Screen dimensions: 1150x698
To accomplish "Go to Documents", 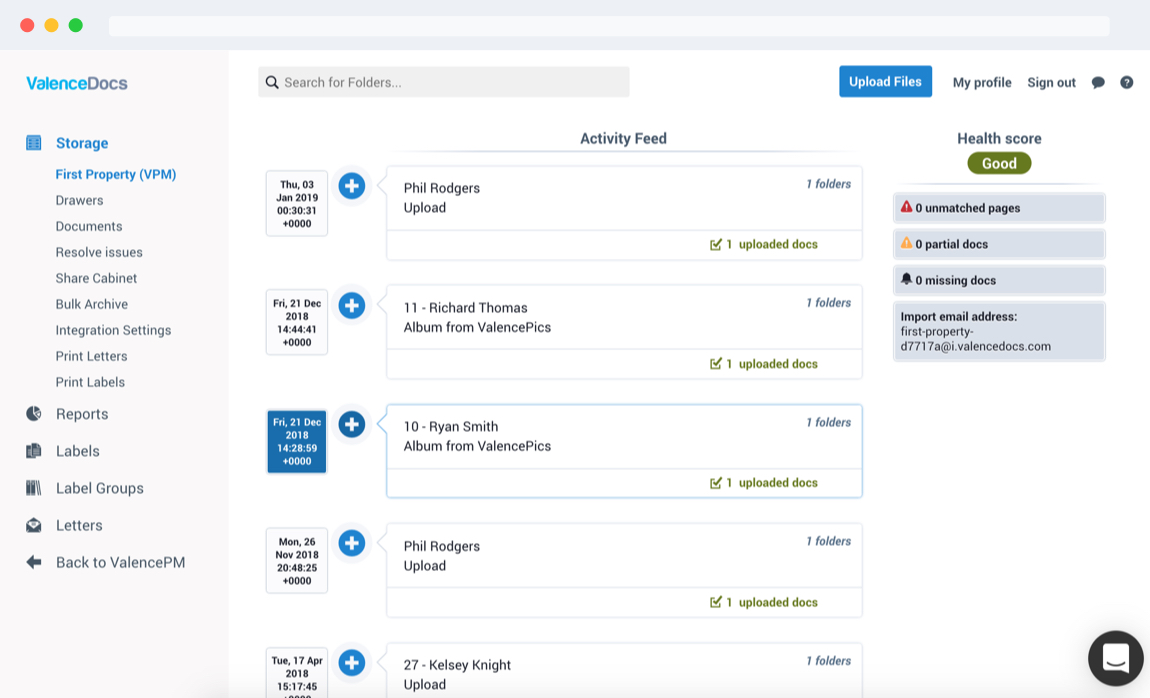I will point(89,227).
